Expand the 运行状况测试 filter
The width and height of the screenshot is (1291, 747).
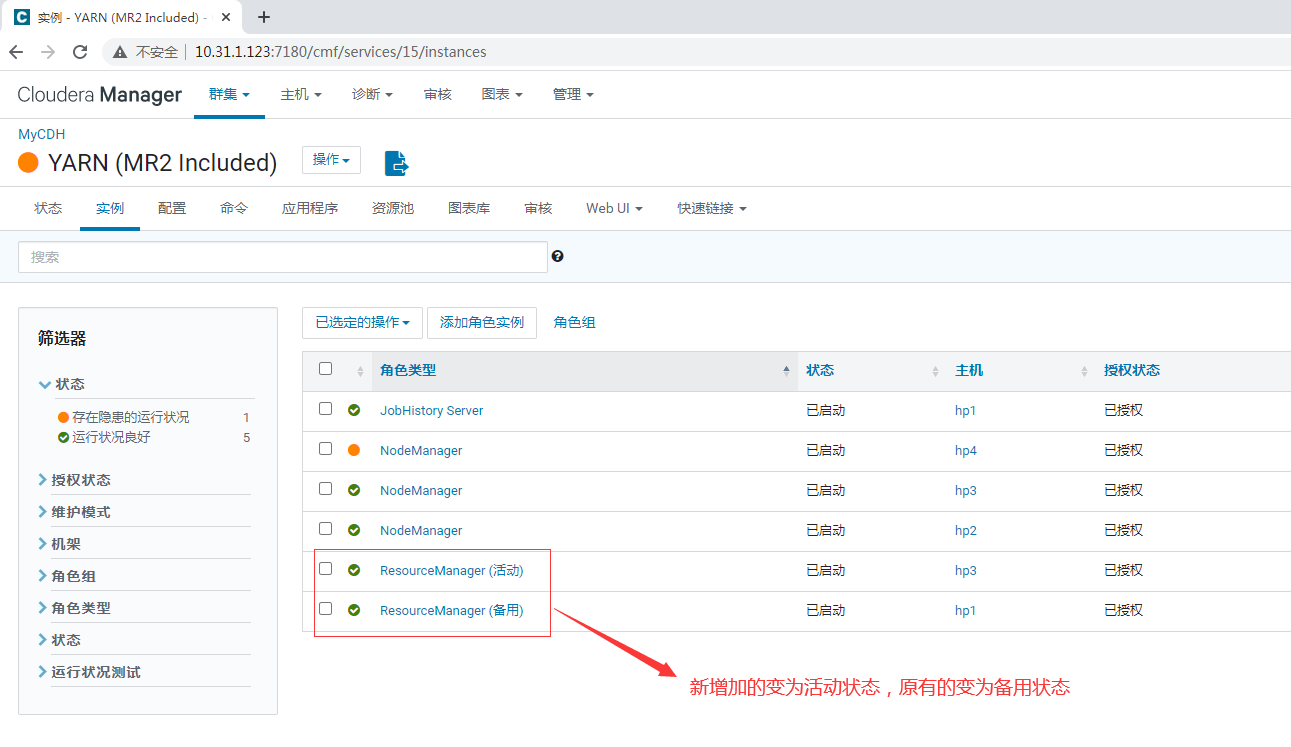coord(90,672)
